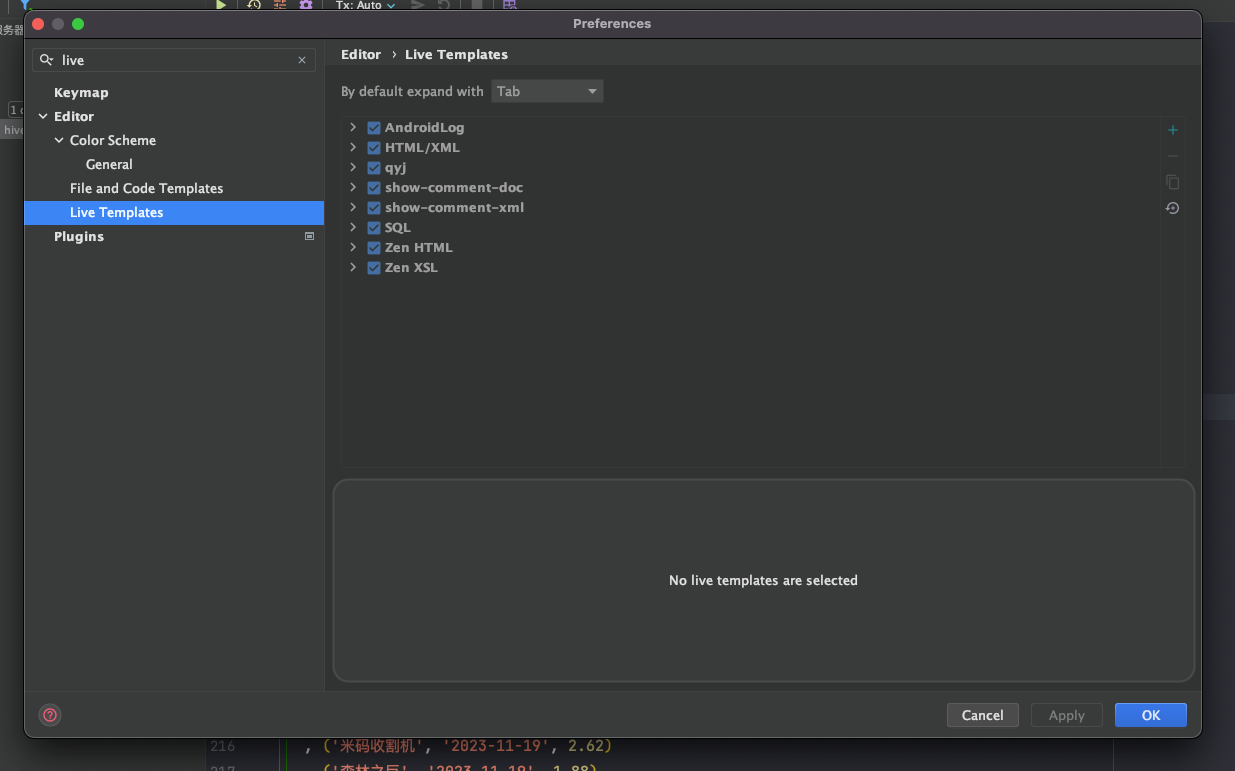Click the Cancel button
This screenshot has width=1235, height=771.
pyautogui.click(x=983, y=715)
